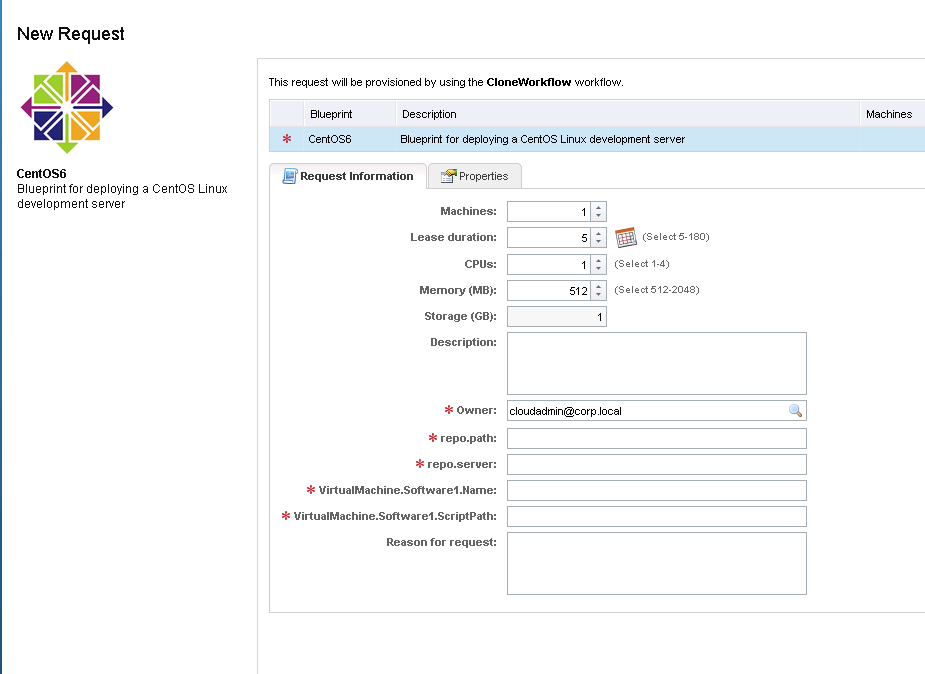Click the Memory (MB) value field

548,289
